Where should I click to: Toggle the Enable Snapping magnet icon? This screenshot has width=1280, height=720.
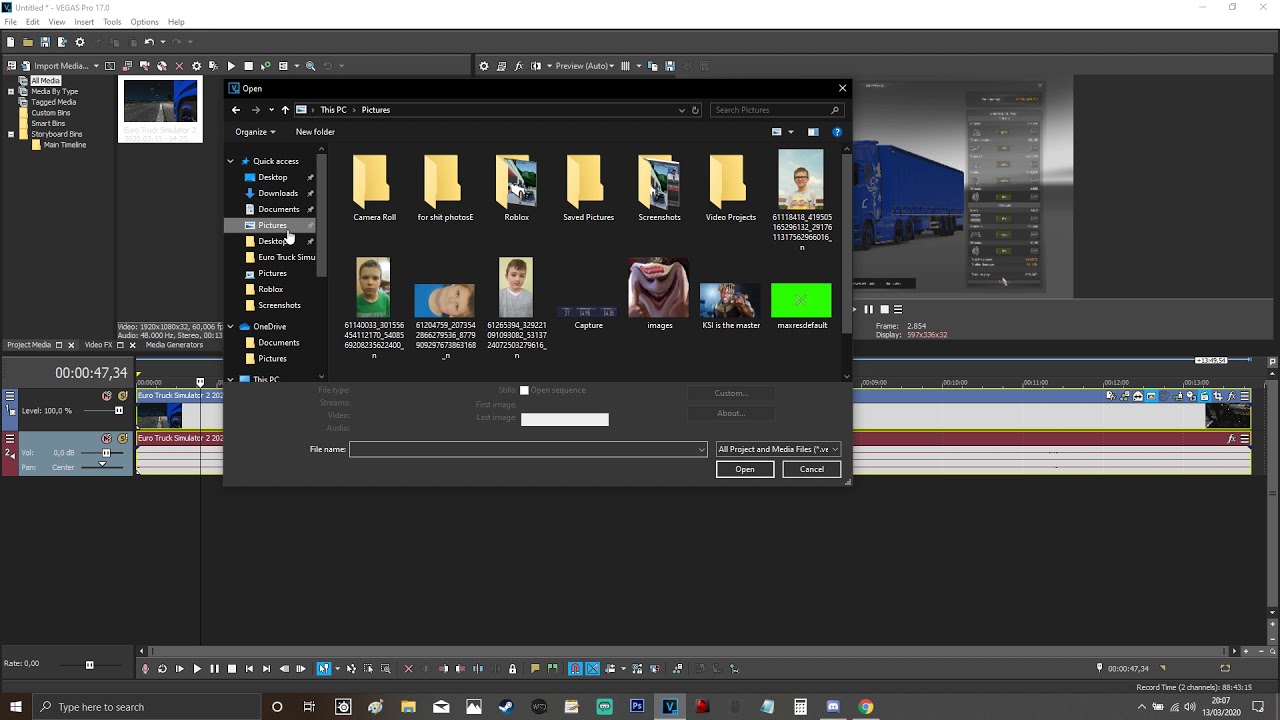pos(575,669)
